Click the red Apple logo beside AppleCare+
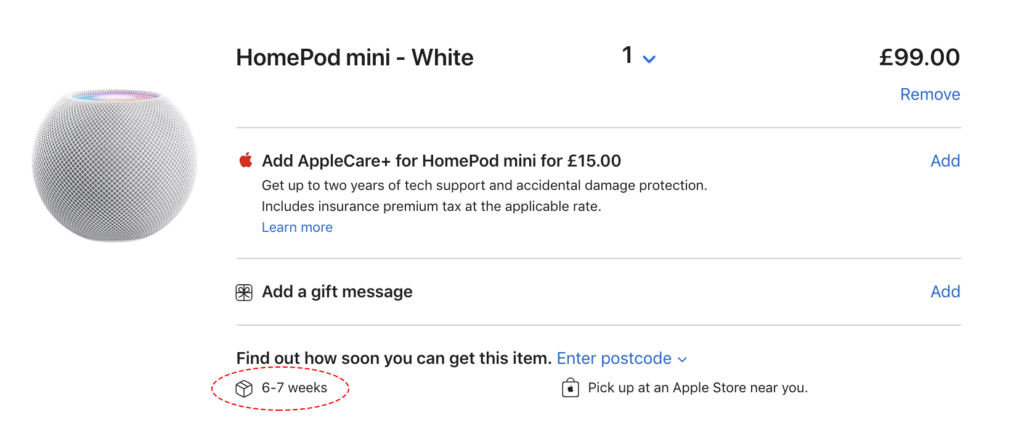 (x=244, y=160)
